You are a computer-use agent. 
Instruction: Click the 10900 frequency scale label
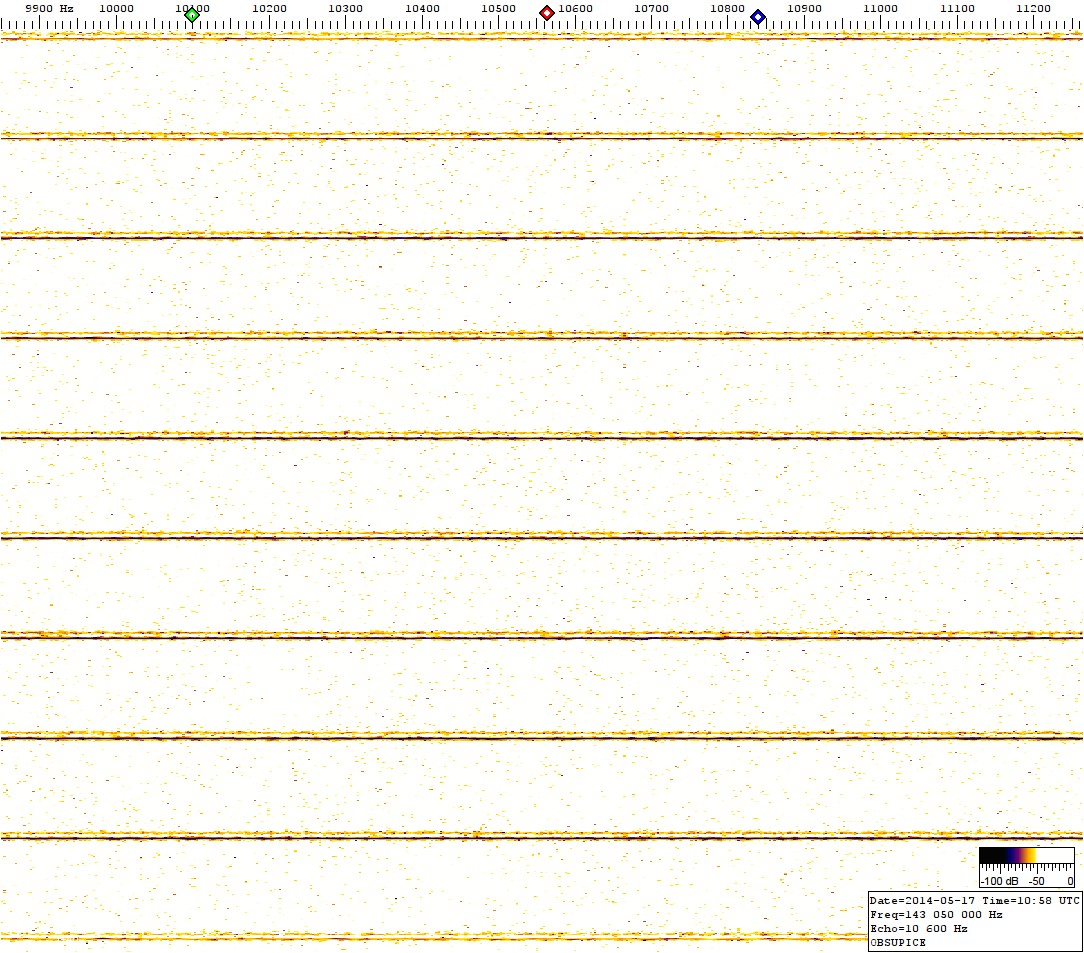pos(804,8)
